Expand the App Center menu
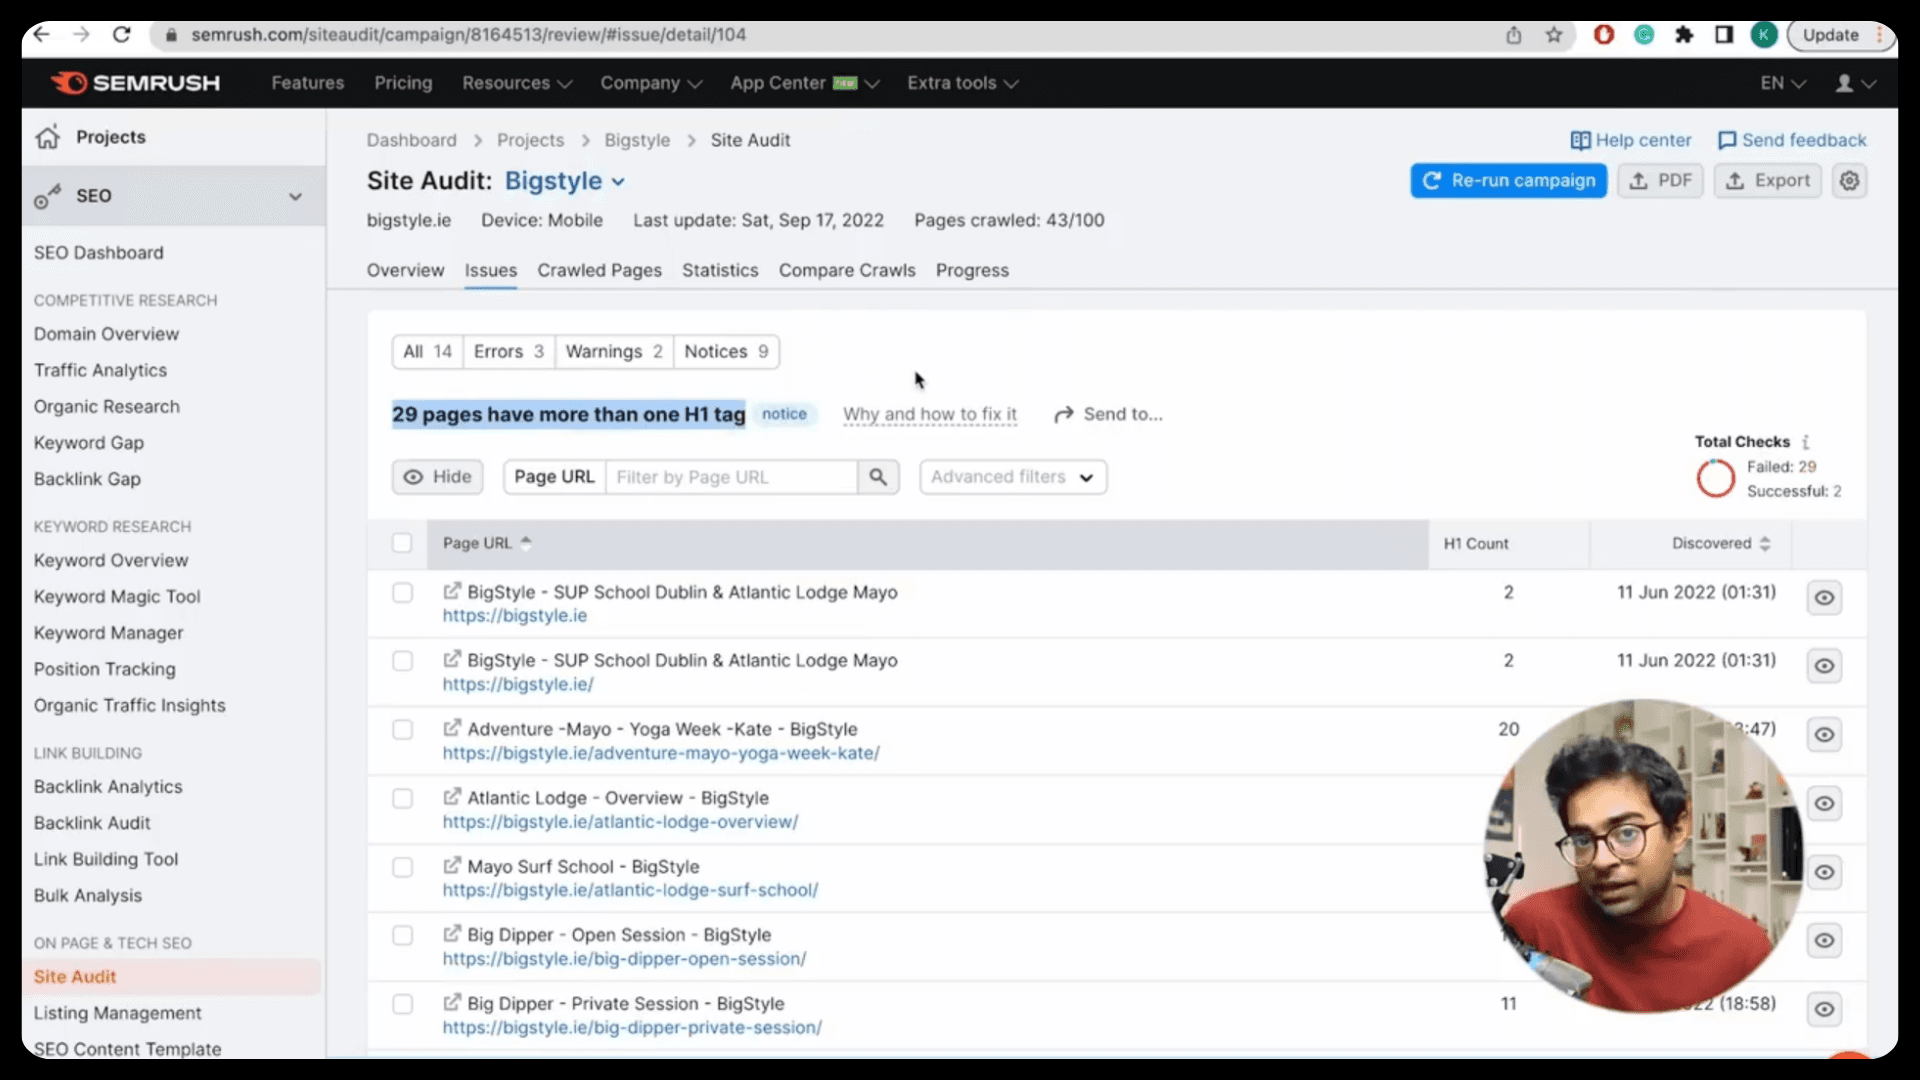Viewport: 1920px width, 1080px height. [x=804, y=83]
